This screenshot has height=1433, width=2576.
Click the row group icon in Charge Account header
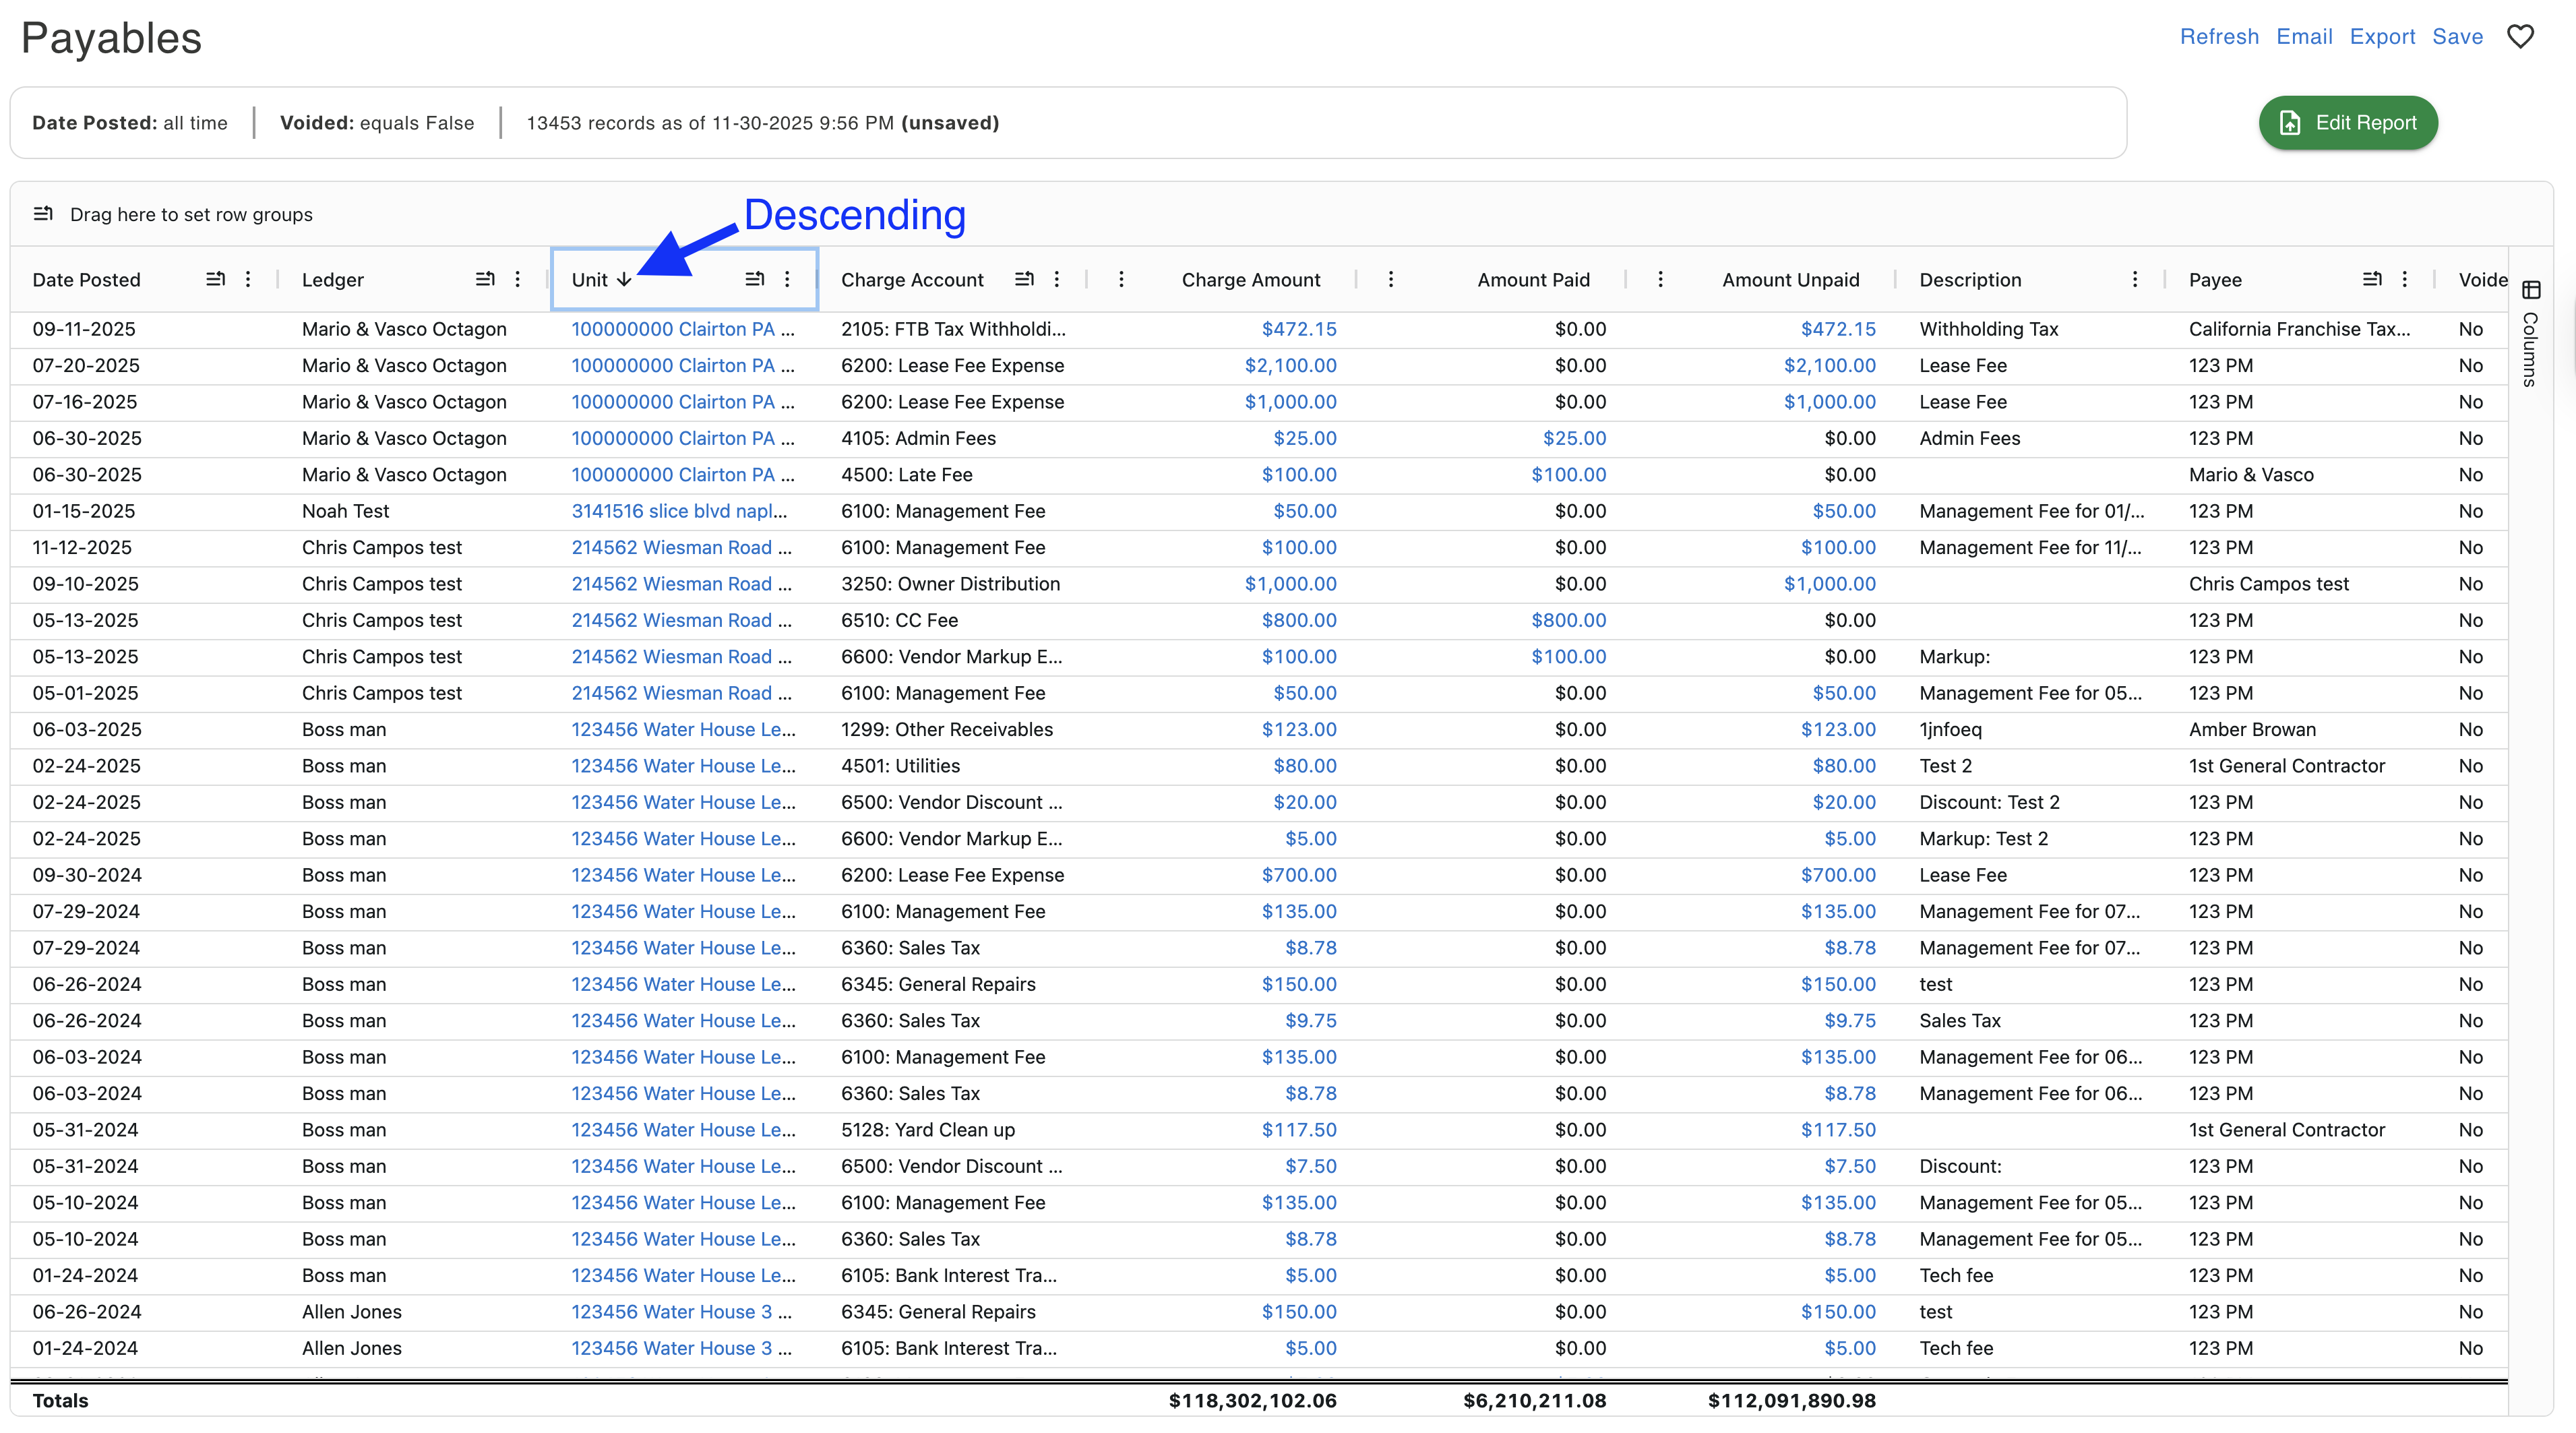[1024, 279]
